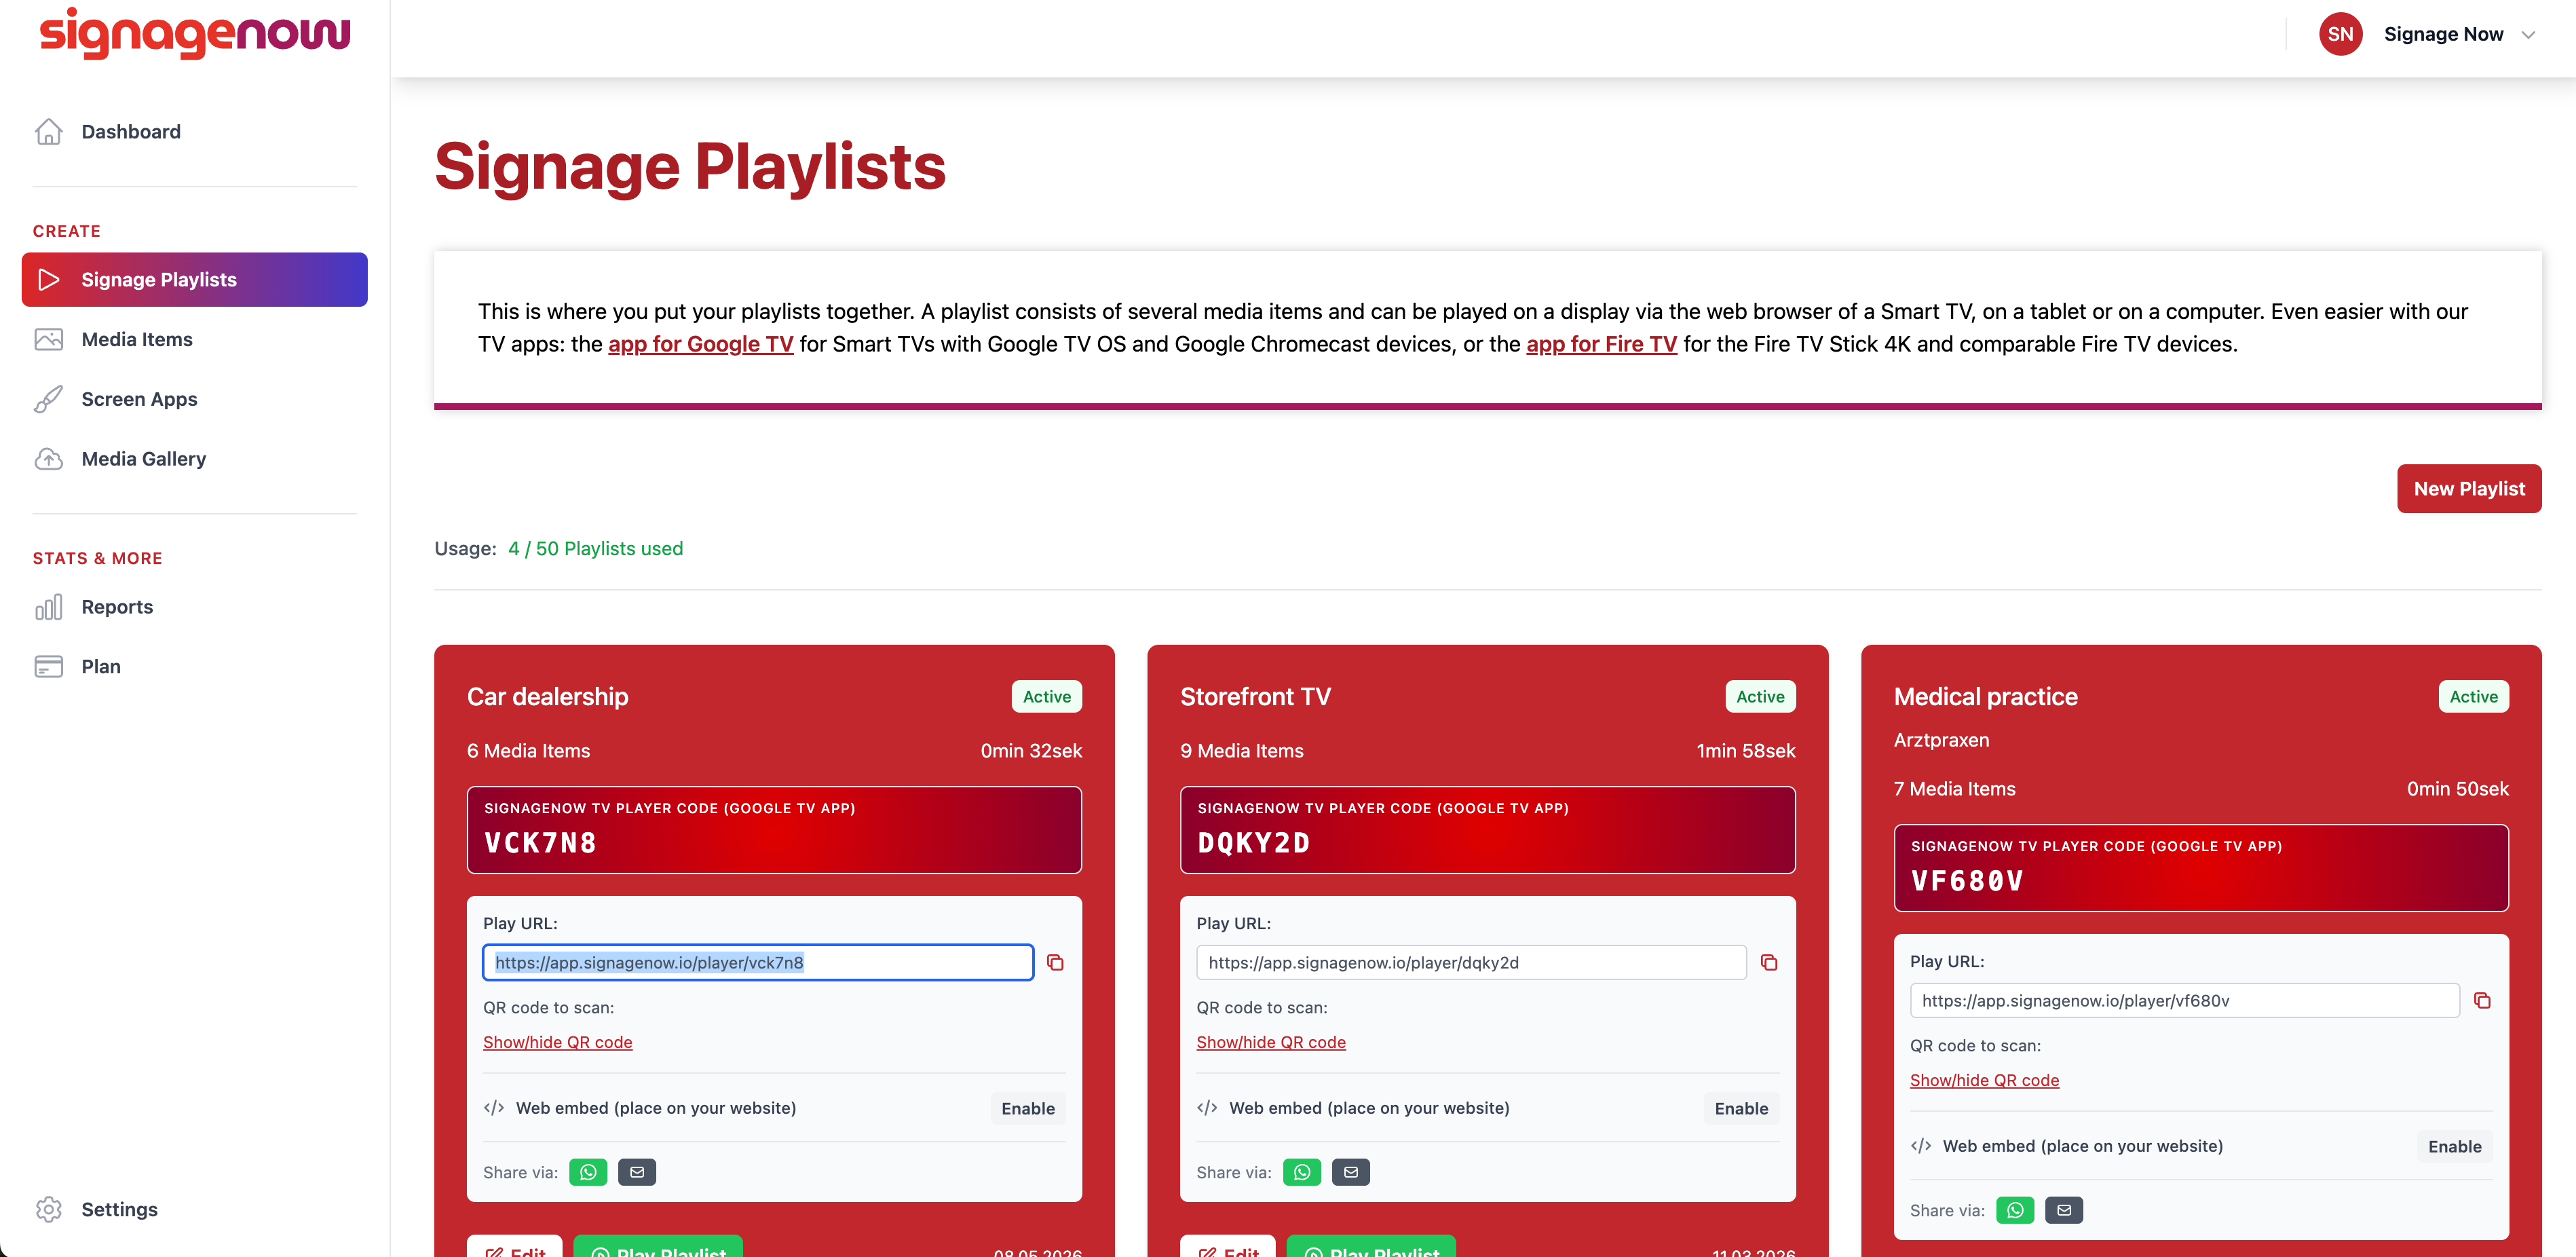Click the Car dealership play URL field
This screenshot has height=1257, width=2576.
pyautogui.click(x=758, y=962)
